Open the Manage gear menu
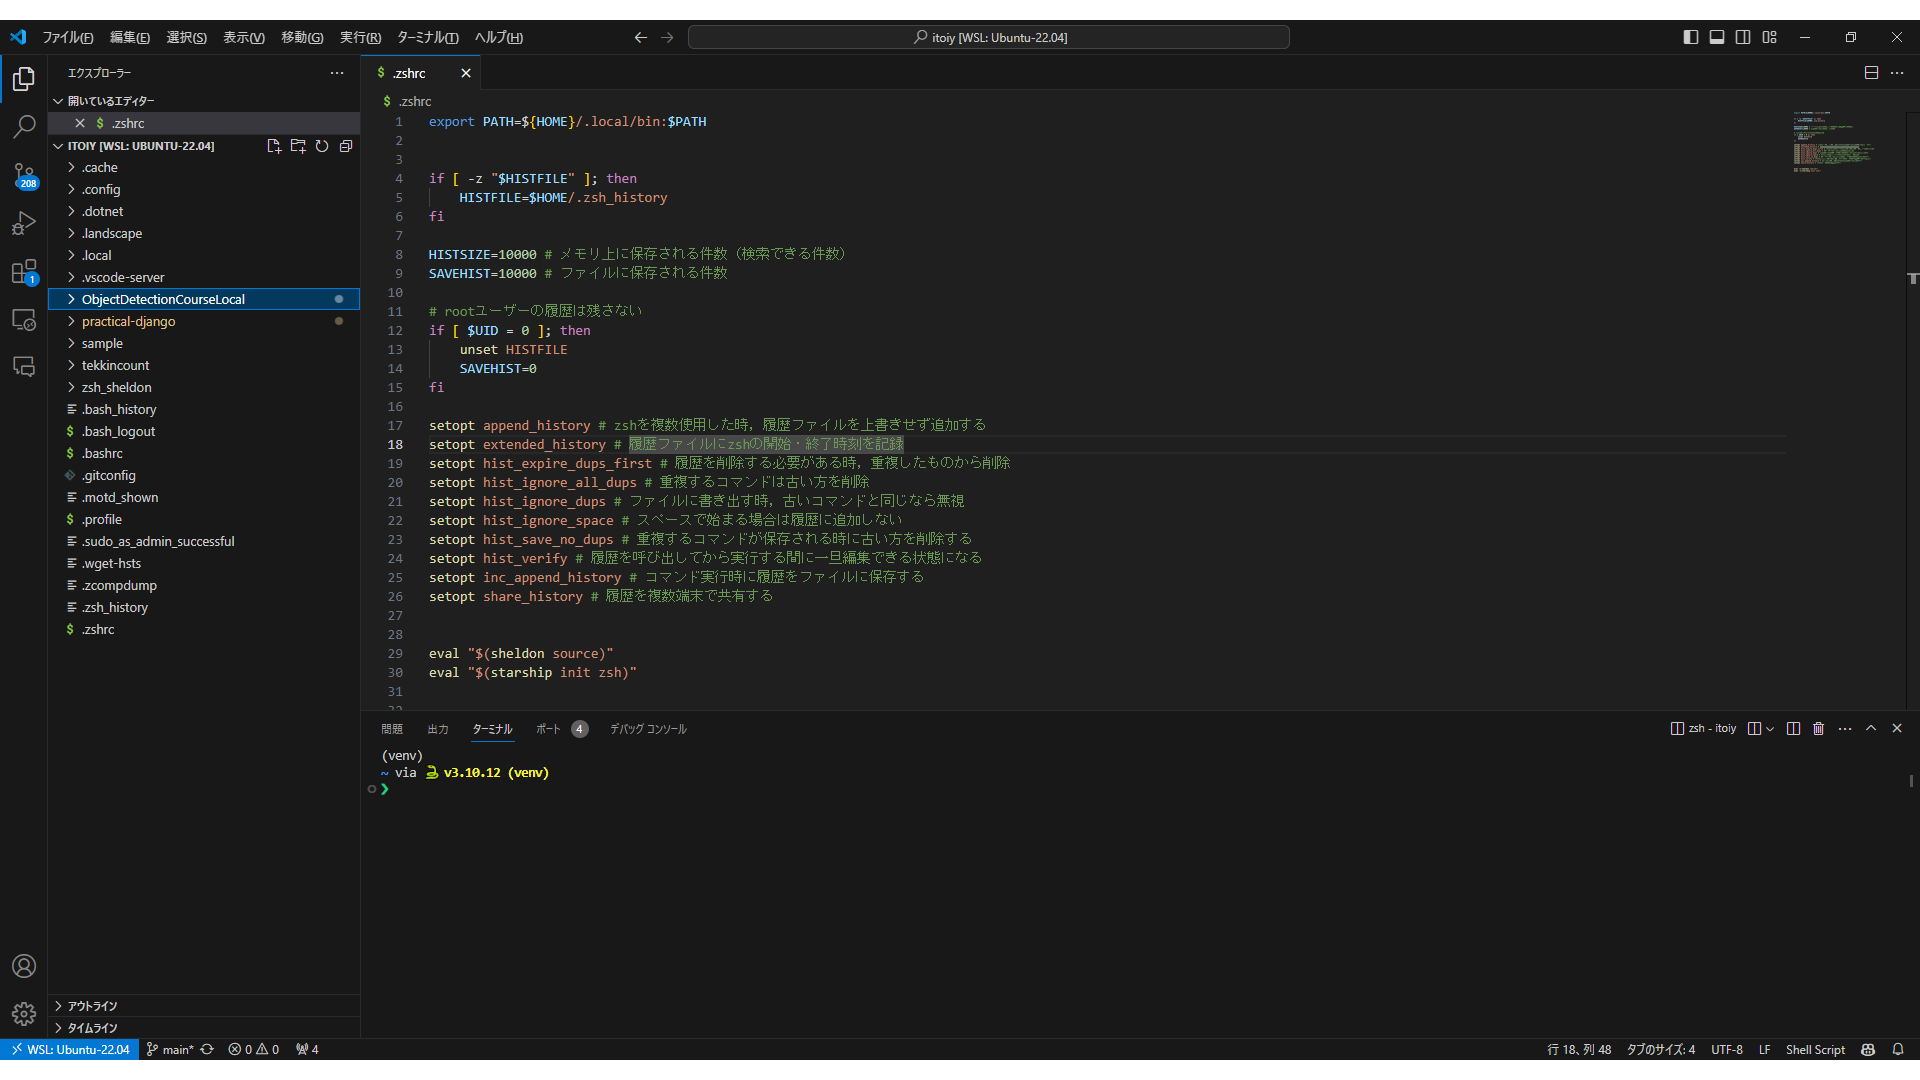 click(24, 1014)
